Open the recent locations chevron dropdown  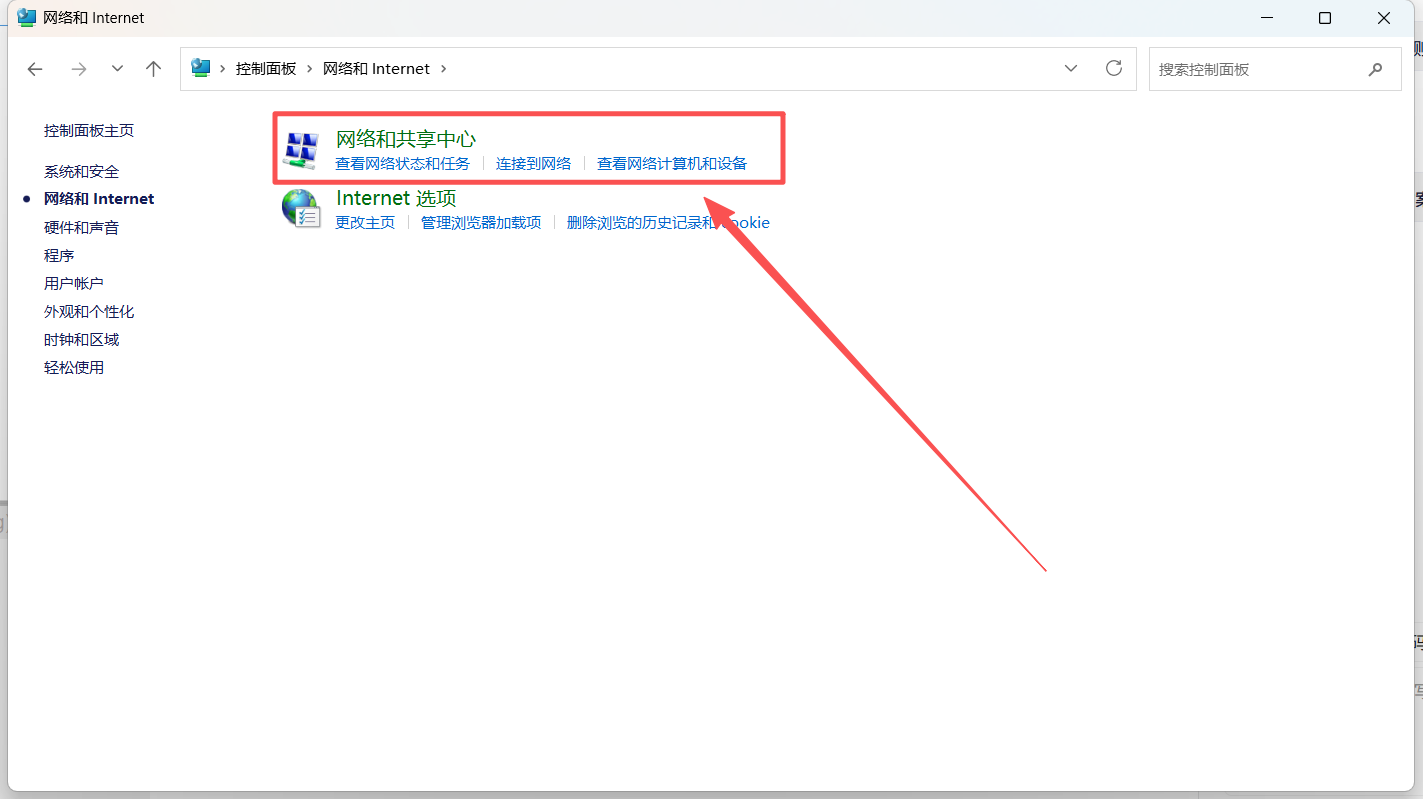(x=117, y=69)
